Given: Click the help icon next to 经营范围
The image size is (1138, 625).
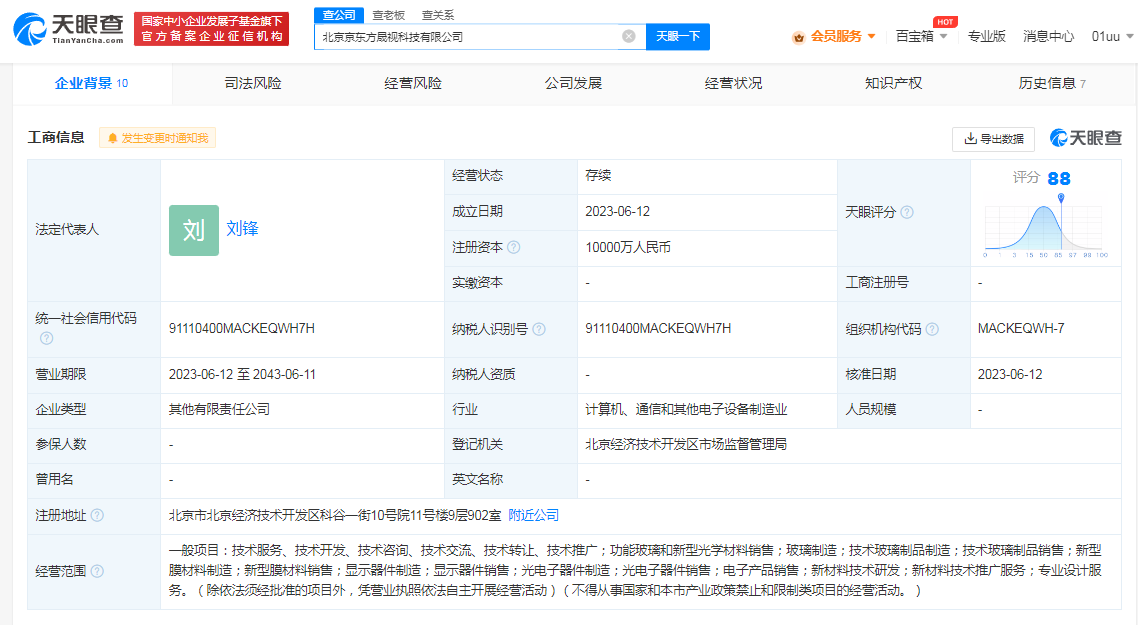Looking at the screenshot, I should (97, 571).
